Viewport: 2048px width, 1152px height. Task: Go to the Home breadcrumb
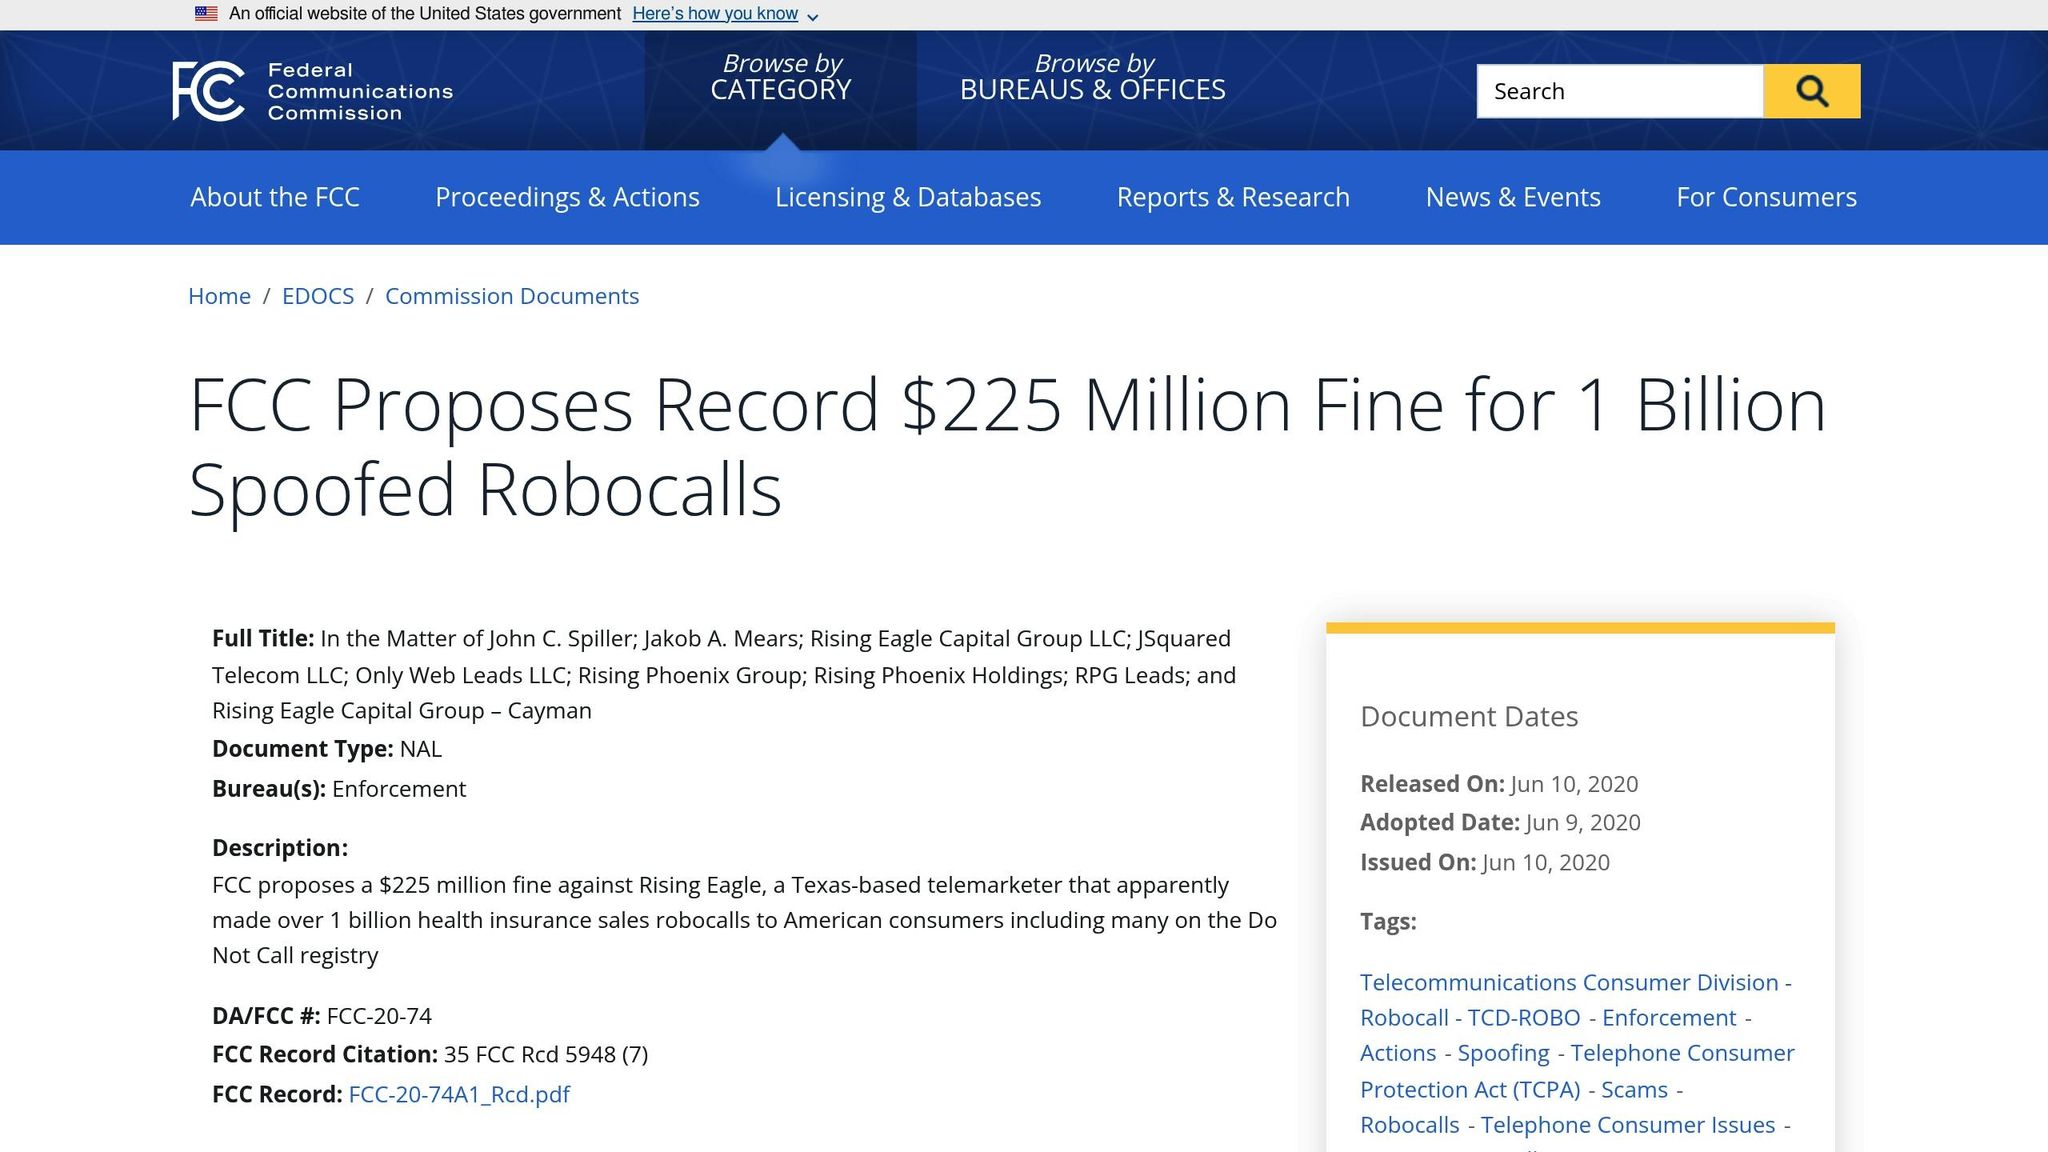[x=219, y=296]
